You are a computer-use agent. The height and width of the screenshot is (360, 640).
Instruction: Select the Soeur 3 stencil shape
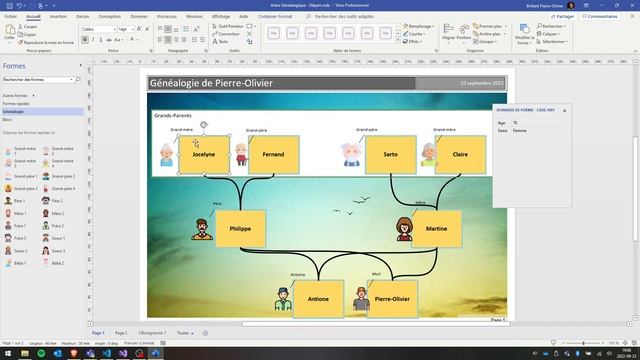(53, 251)
